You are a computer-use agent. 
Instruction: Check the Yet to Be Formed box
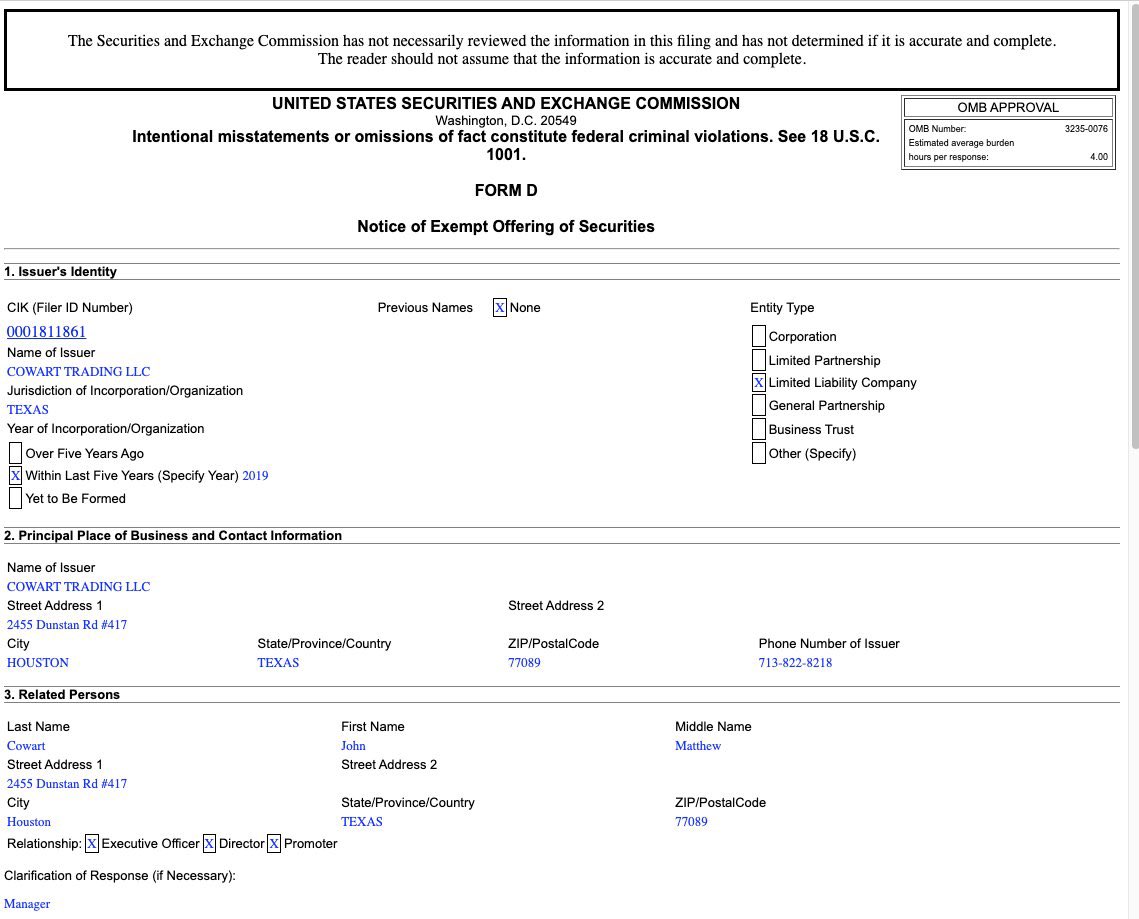[x=15, y=498]
